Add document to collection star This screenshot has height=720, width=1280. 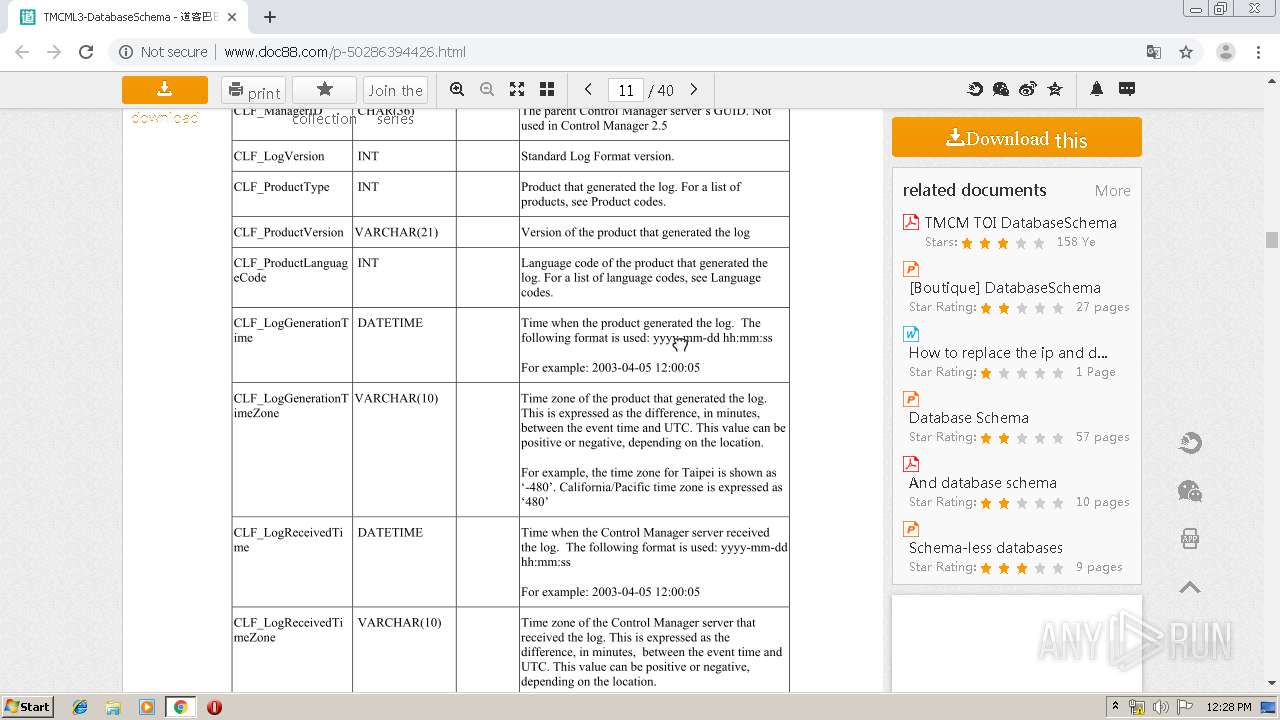click(x=324, y=90)
